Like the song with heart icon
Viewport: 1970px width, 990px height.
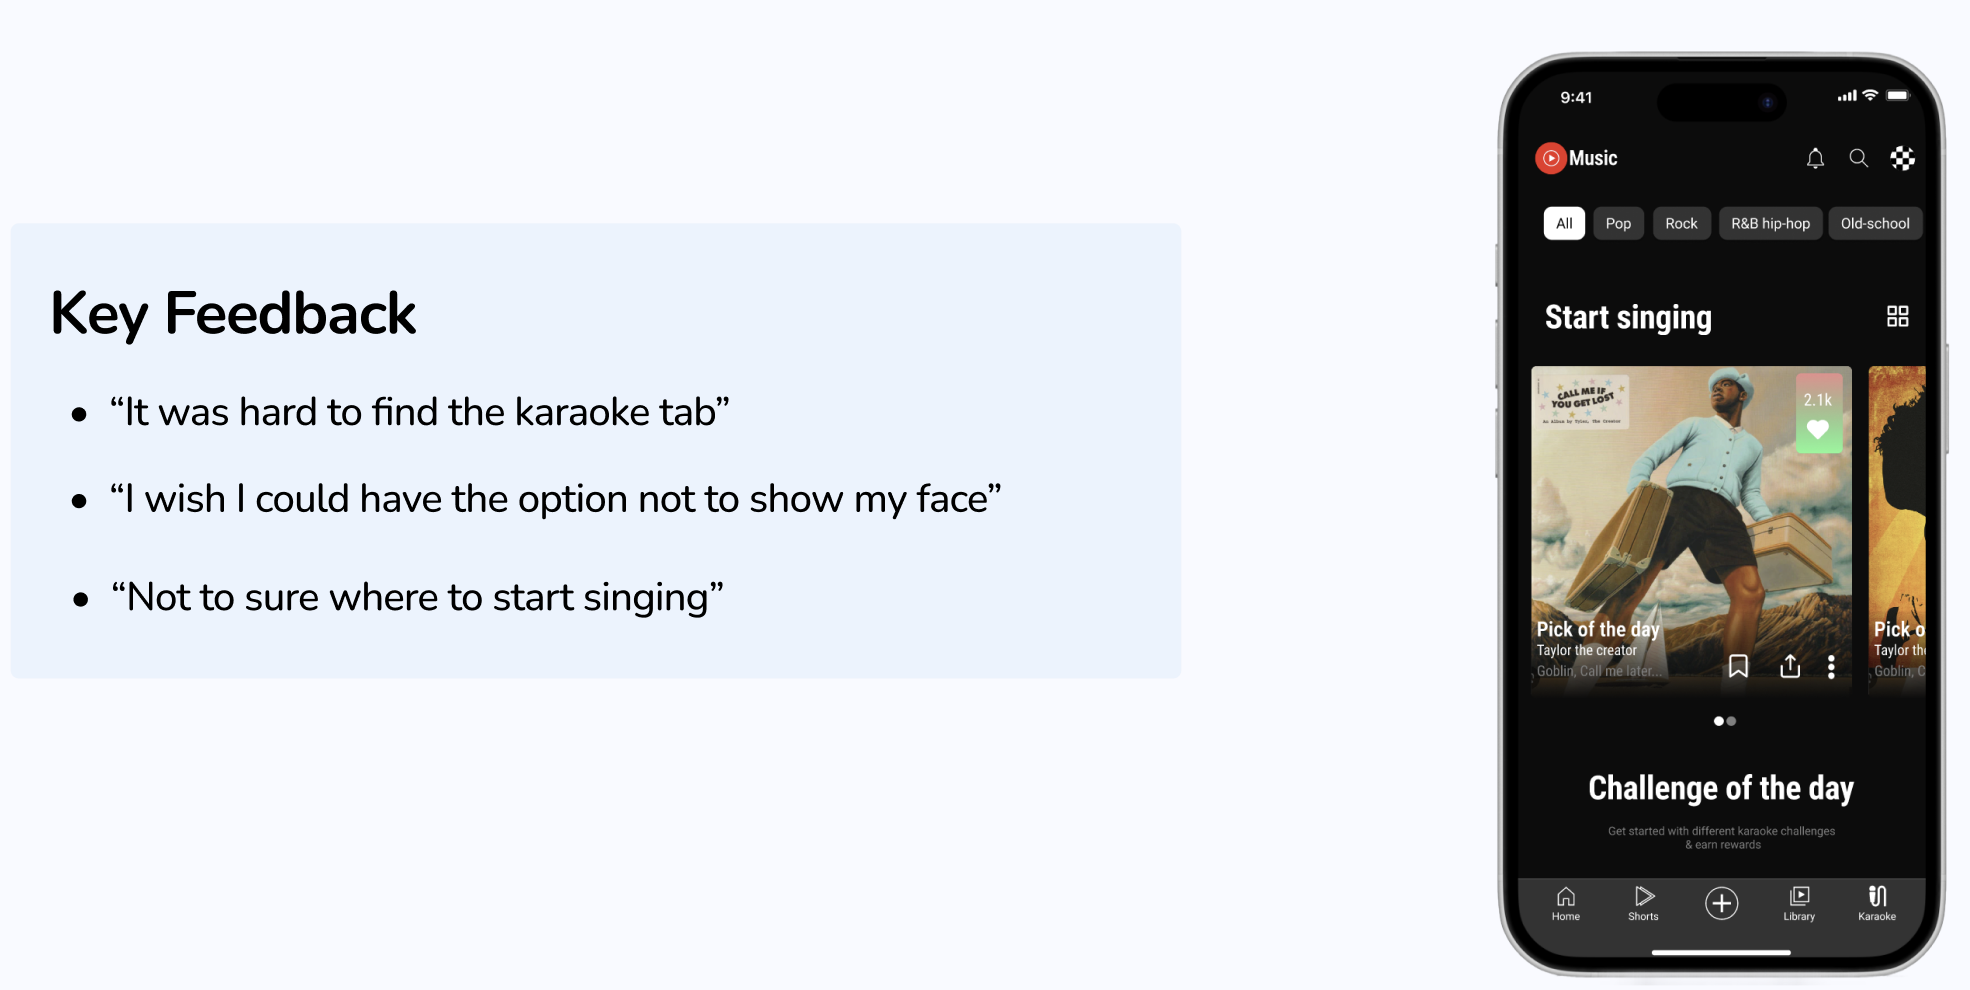tap(1818, 430)
